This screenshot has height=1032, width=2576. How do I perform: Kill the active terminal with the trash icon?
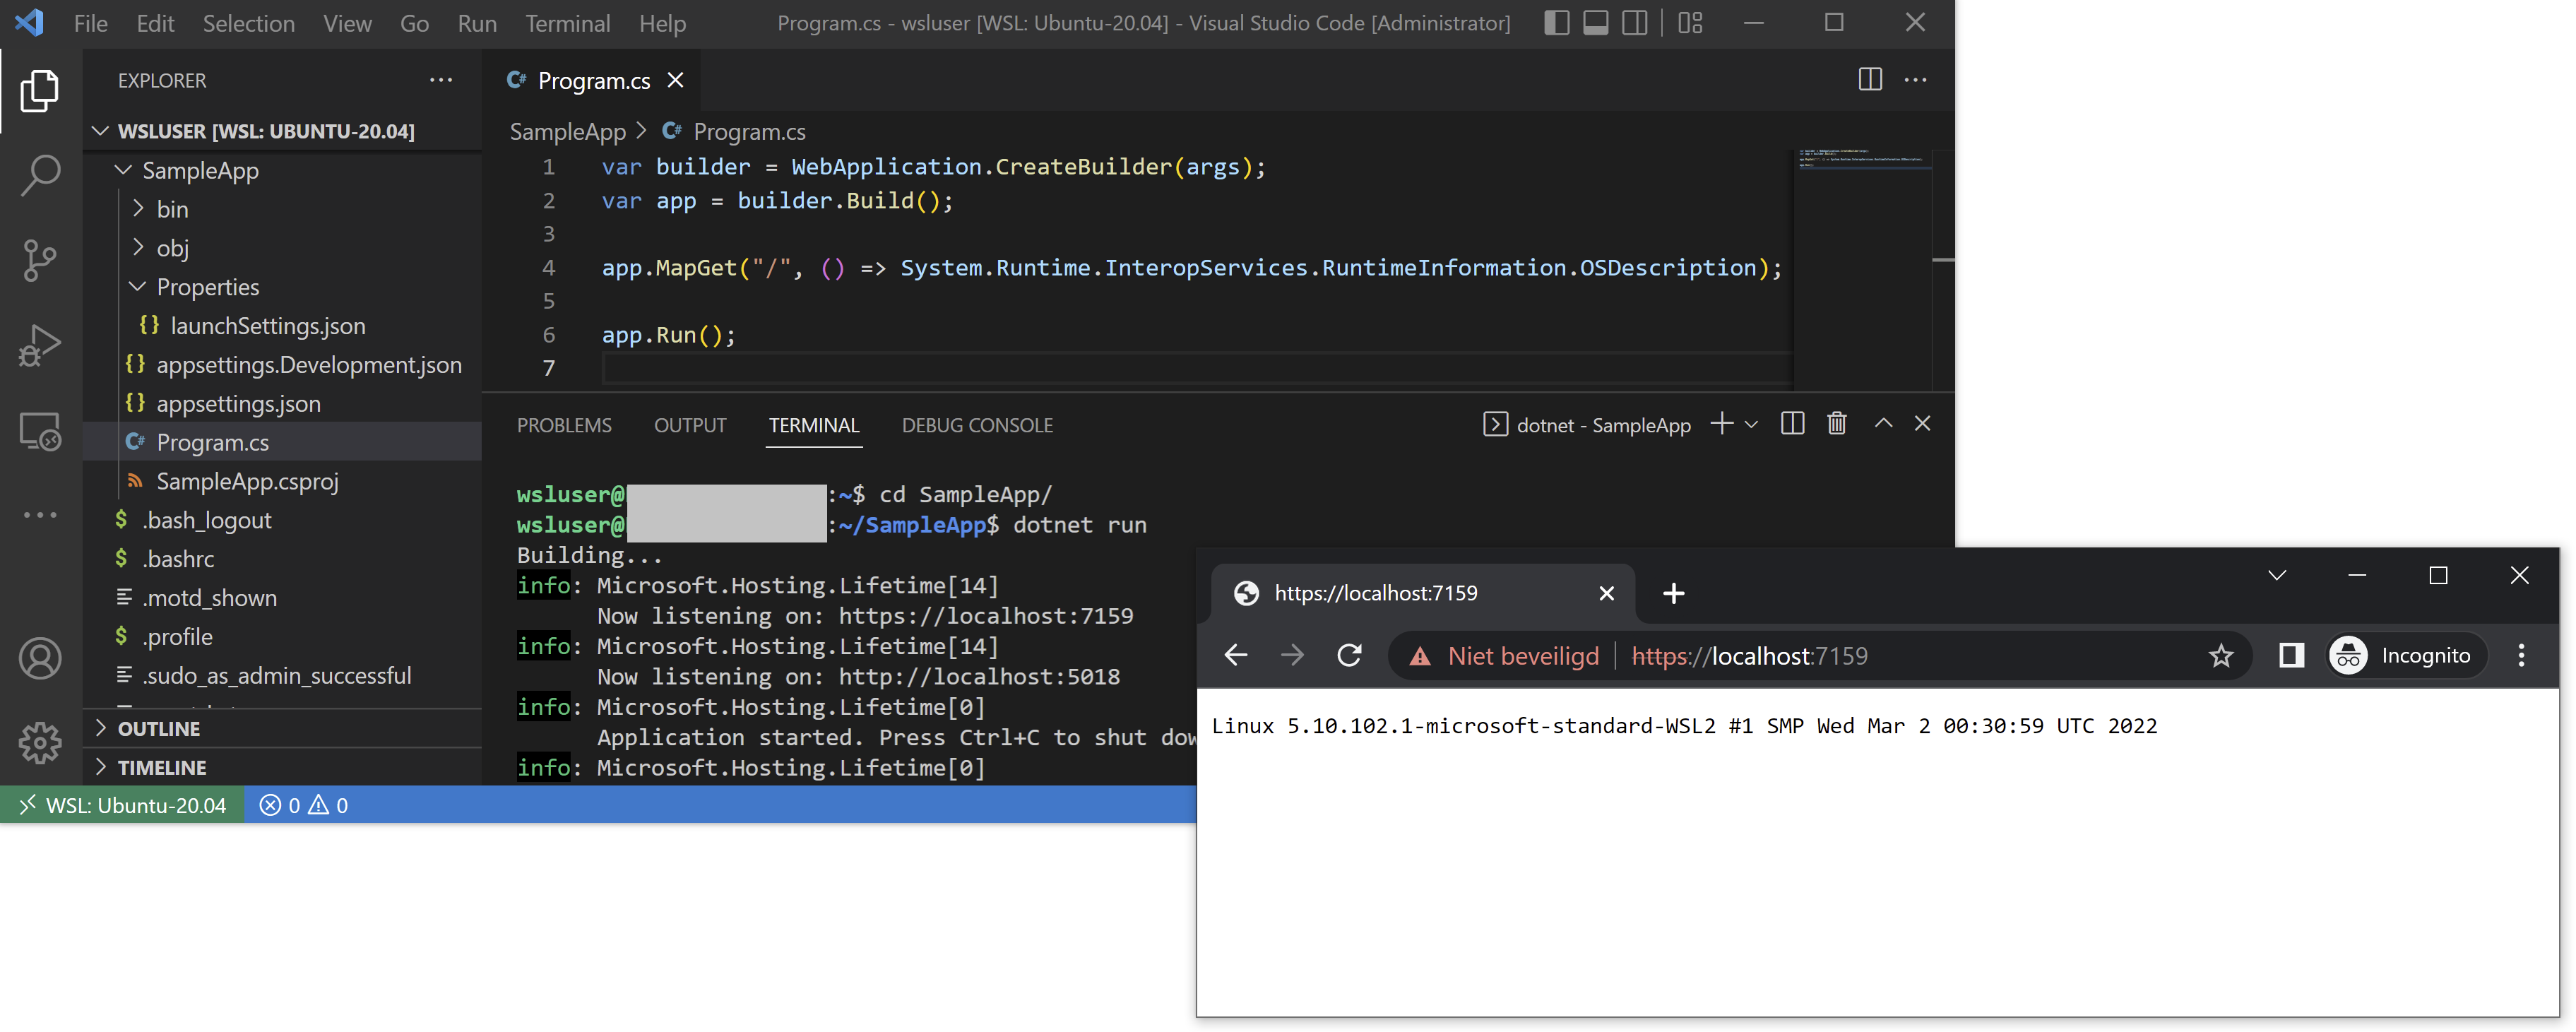pos(1837,423)
